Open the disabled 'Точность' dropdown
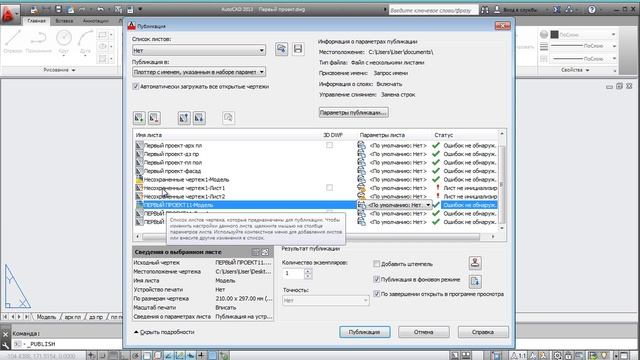Screen dimensions: 640x360 (325, 300)
